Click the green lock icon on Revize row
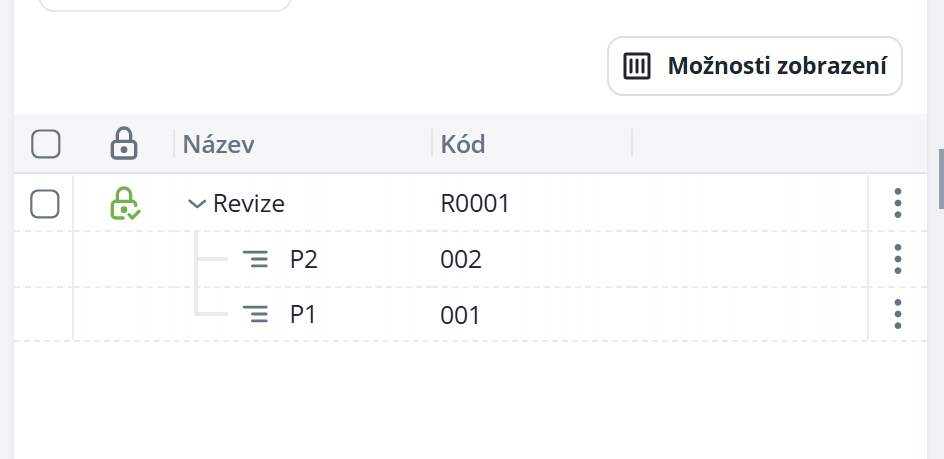Screen dimensions: 944x459 (x=124, y=203)
